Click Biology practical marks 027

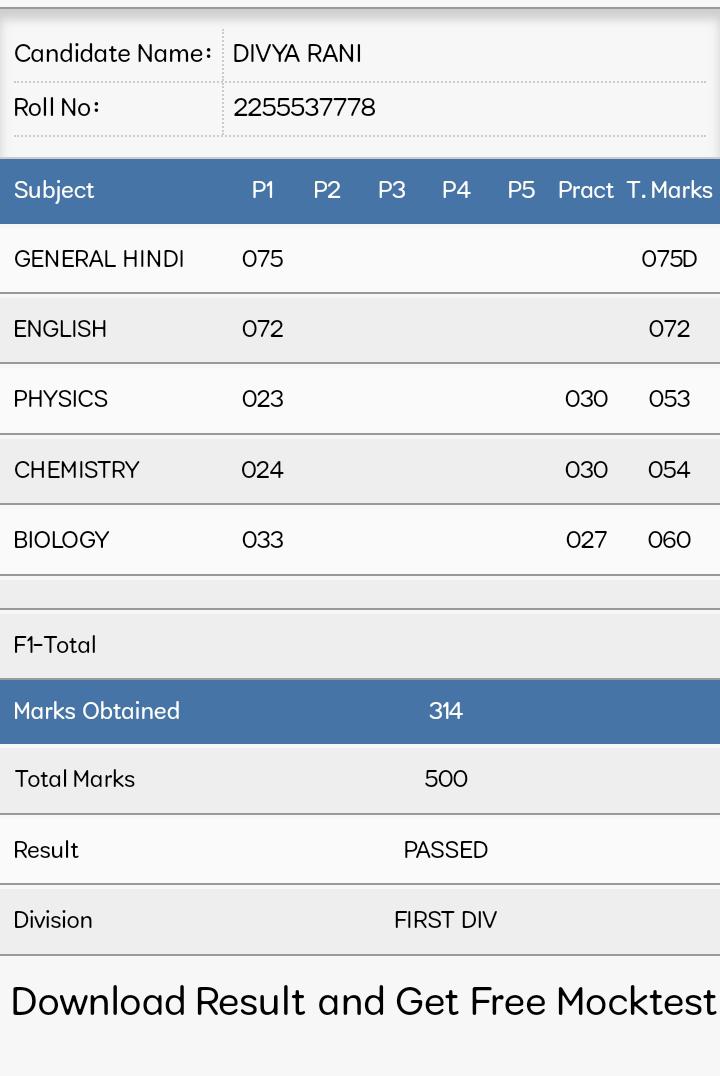pyautogui.click(x=586, y=539)
